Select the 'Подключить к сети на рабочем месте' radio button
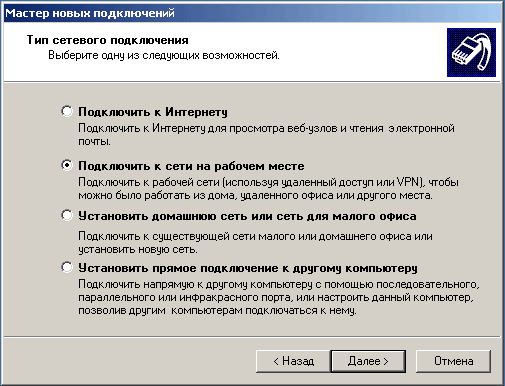The width and height of the screenshot is (505, 386). [x=67, y=165]
